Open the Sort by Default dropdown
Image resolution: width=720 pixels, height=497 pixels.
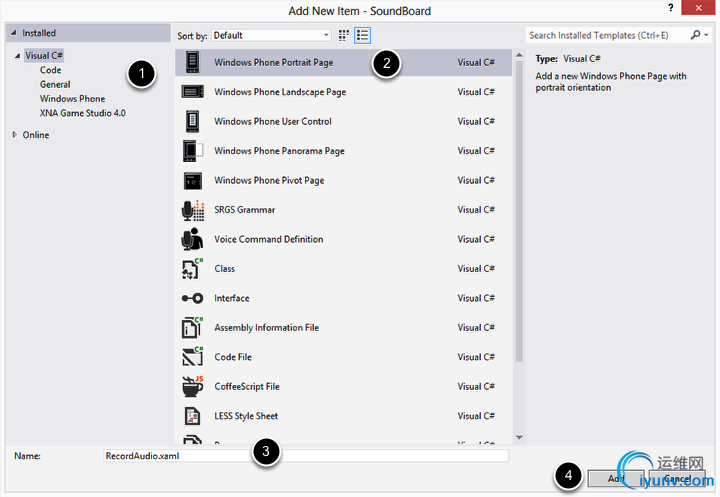[271, 35]
